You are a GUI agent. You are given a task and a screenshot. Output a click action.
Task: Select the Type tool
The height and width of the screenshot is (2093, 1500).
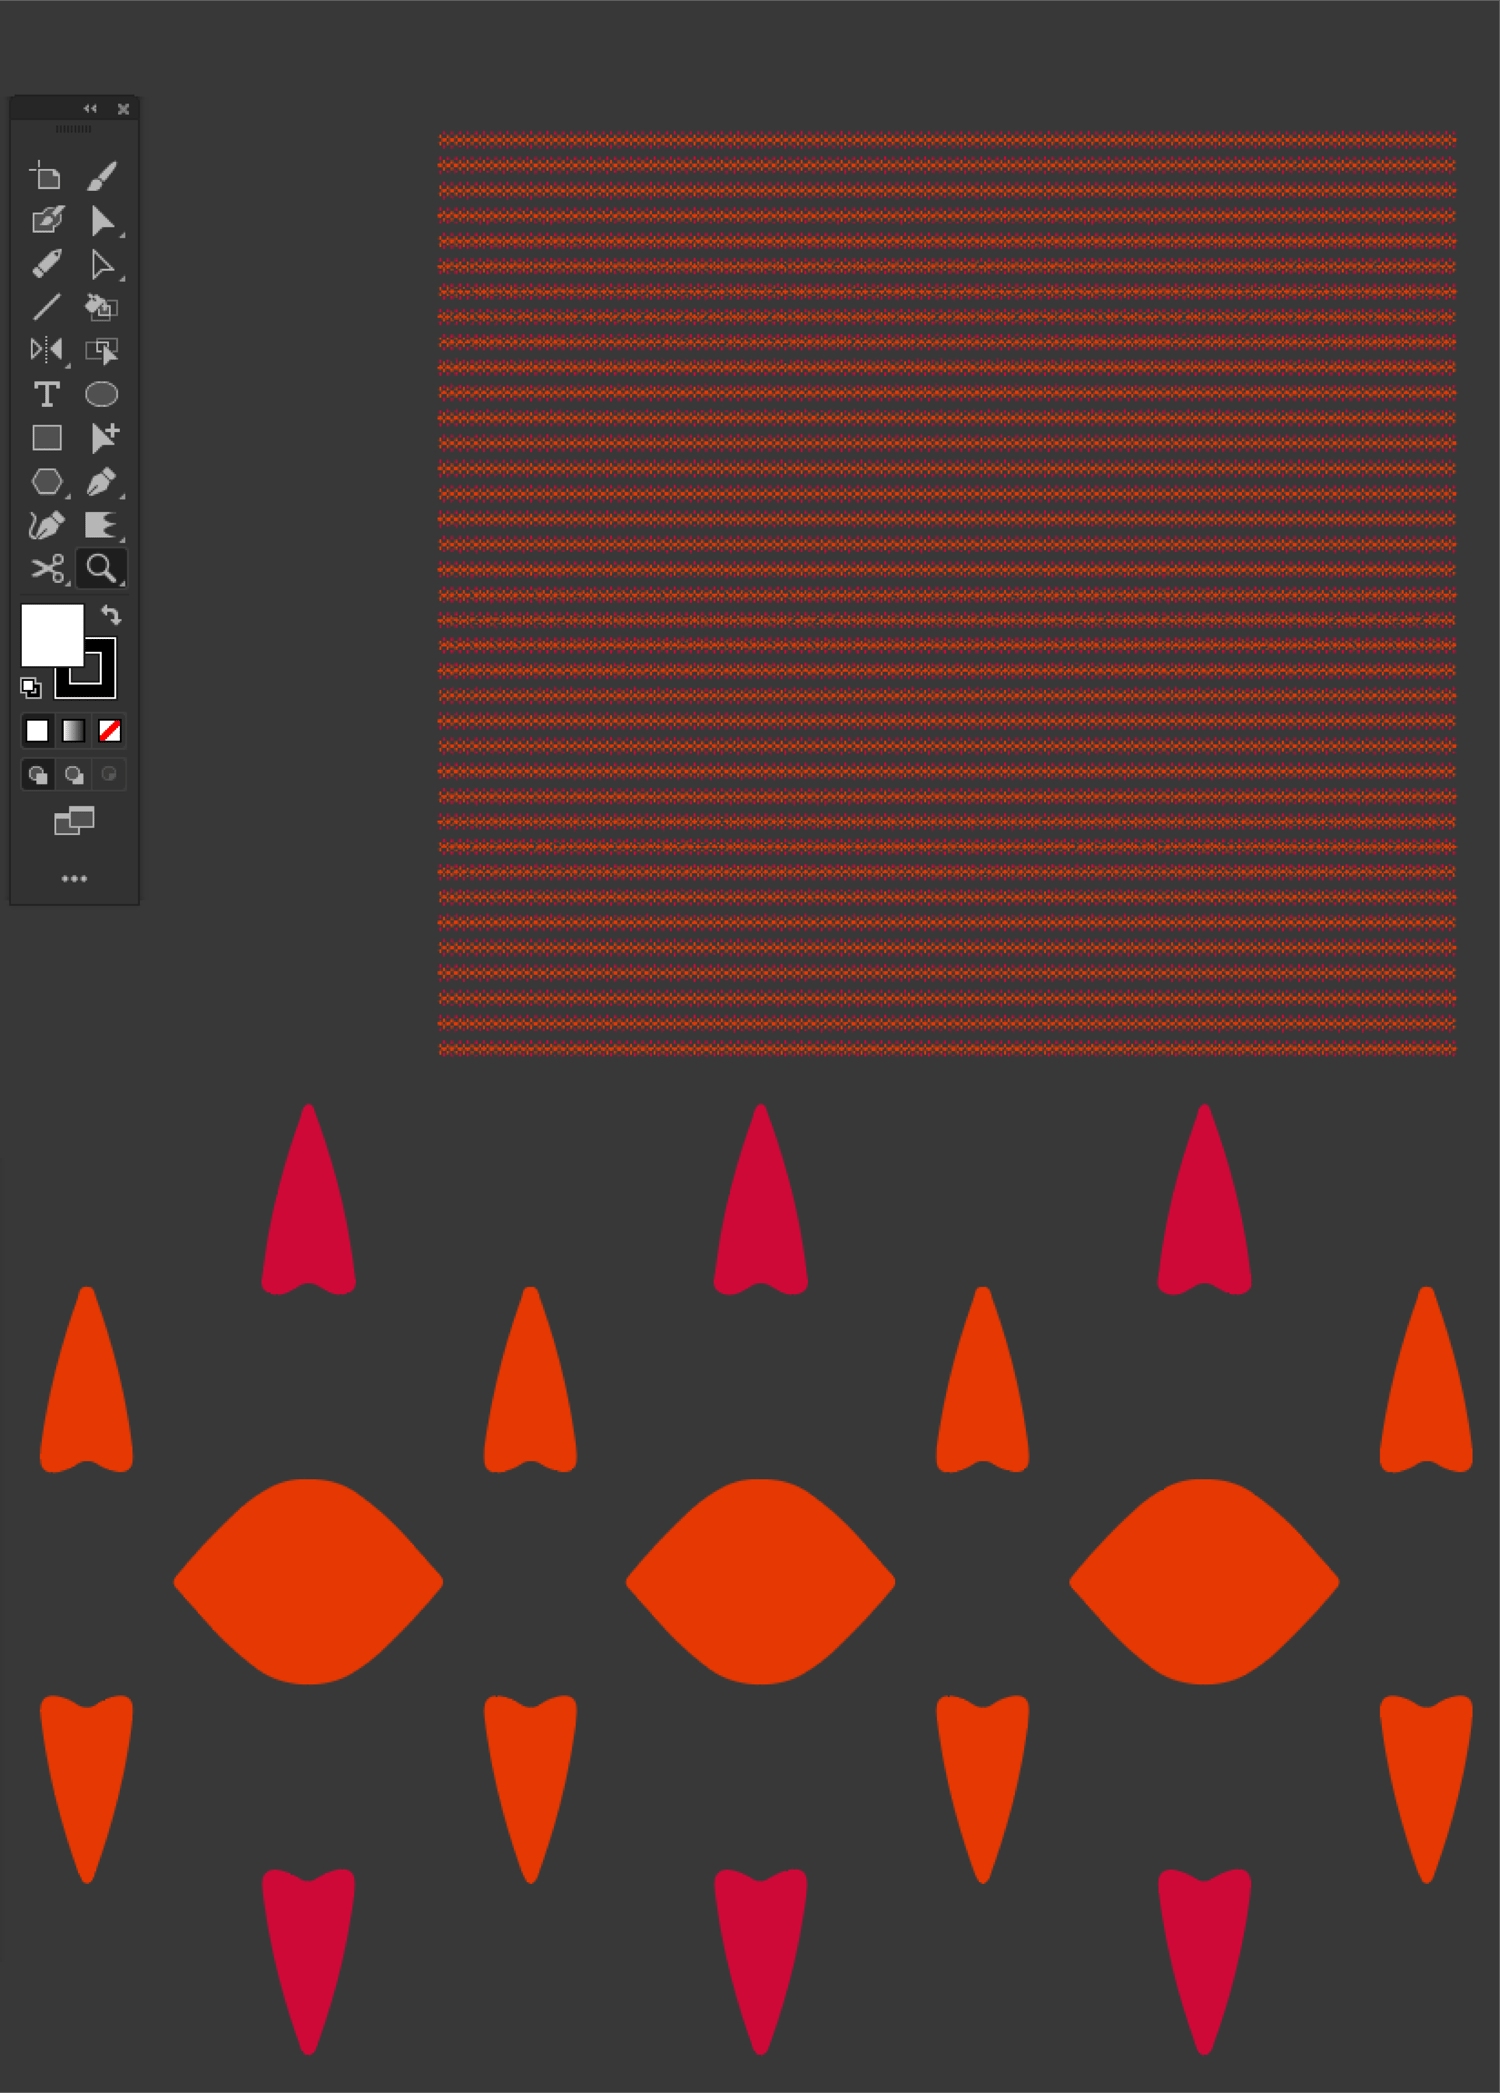tap(46, 394)
